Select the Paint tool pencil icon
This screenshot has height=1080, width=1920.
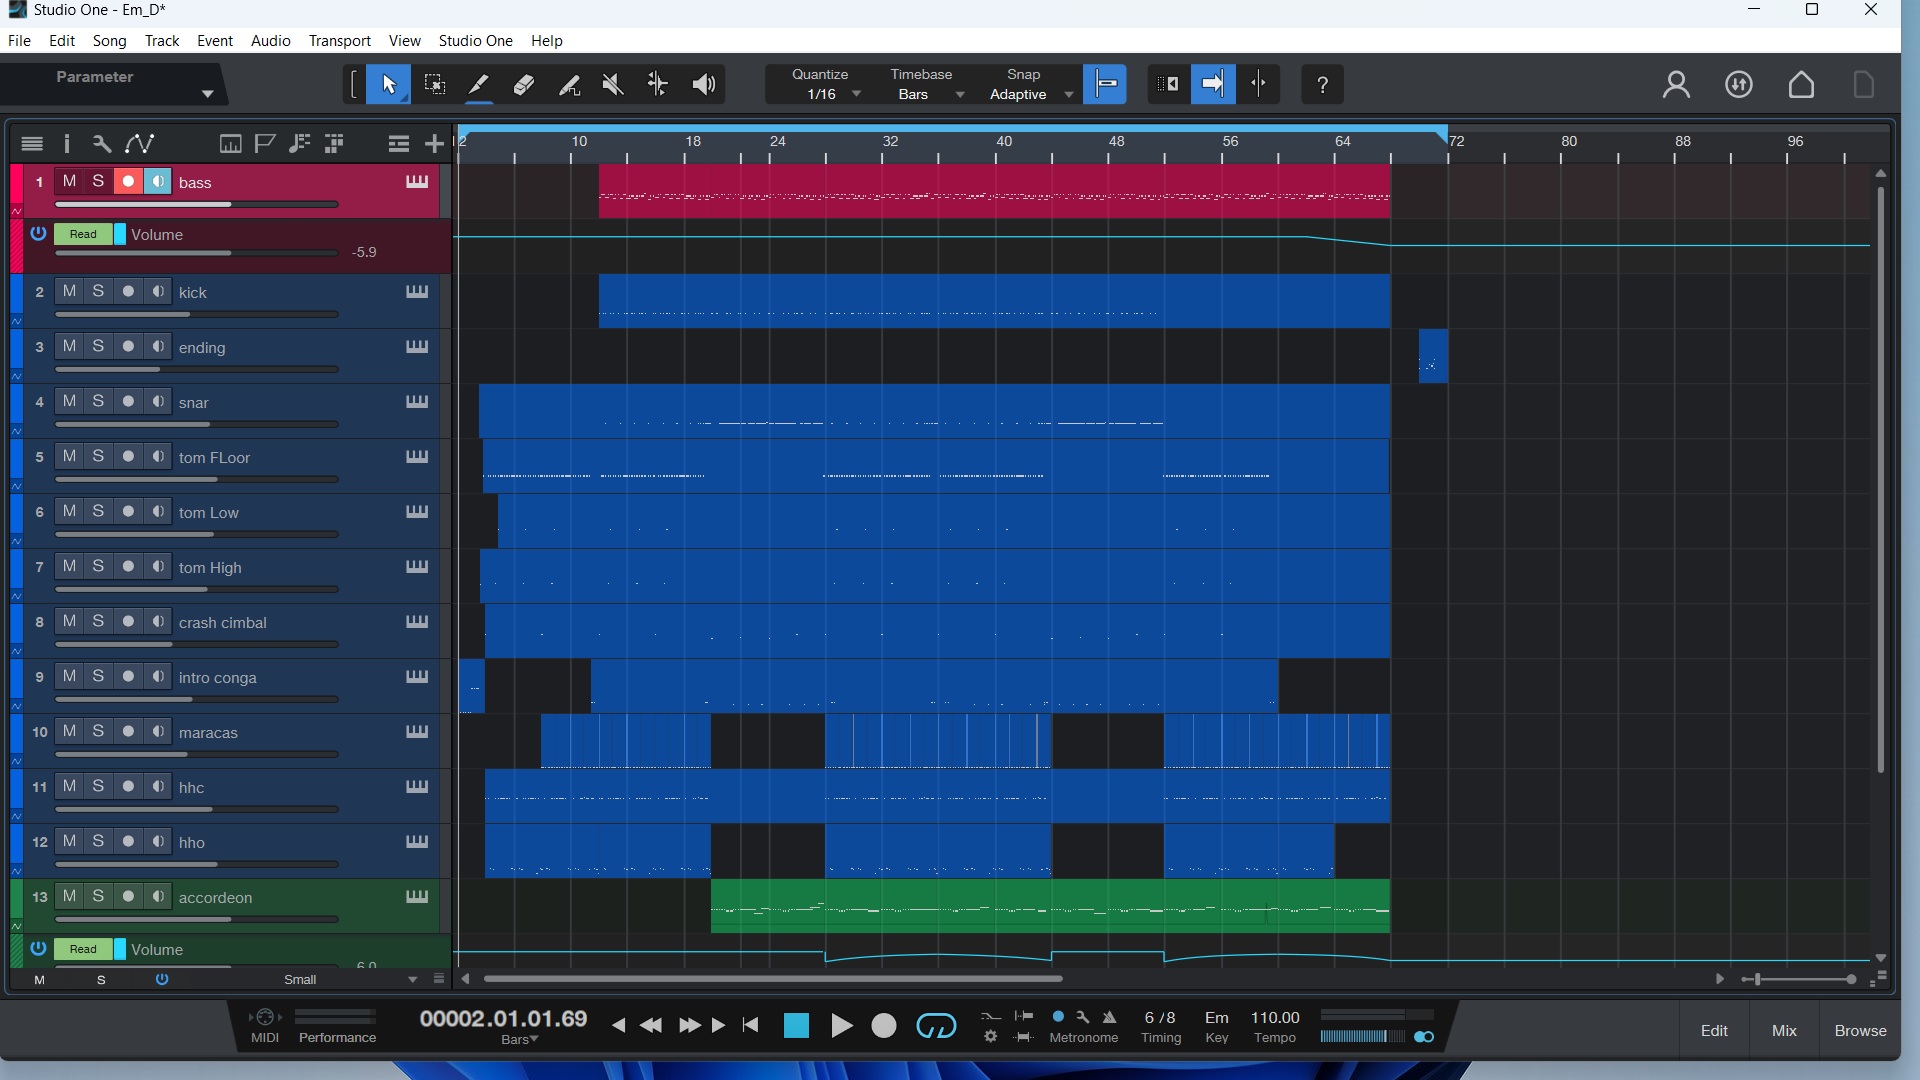coord(479,85)
